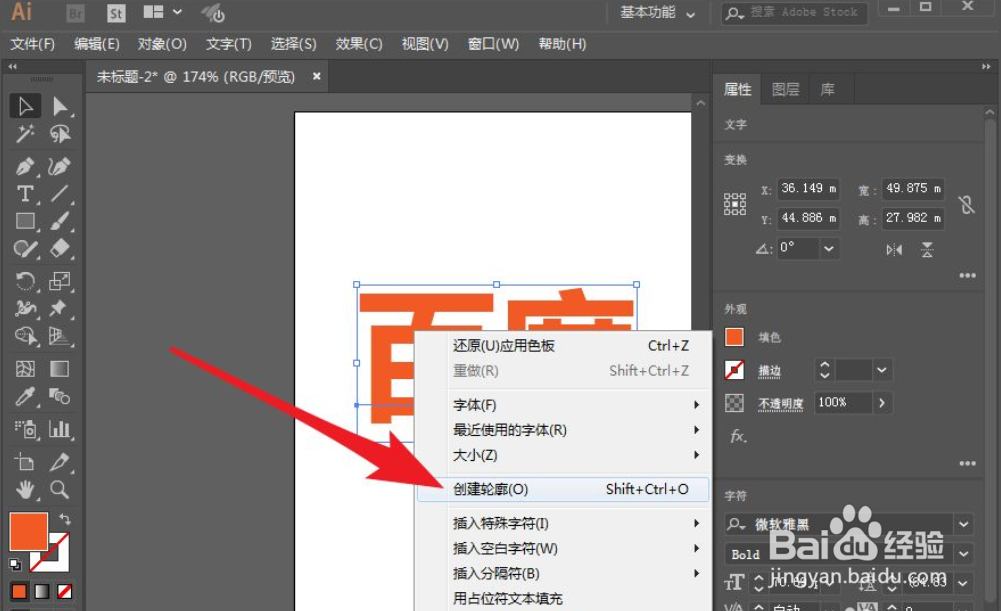The height and width of the screenshot is (611, 1001).
Task: Activate the Type tool
Action: coord(26,193)
